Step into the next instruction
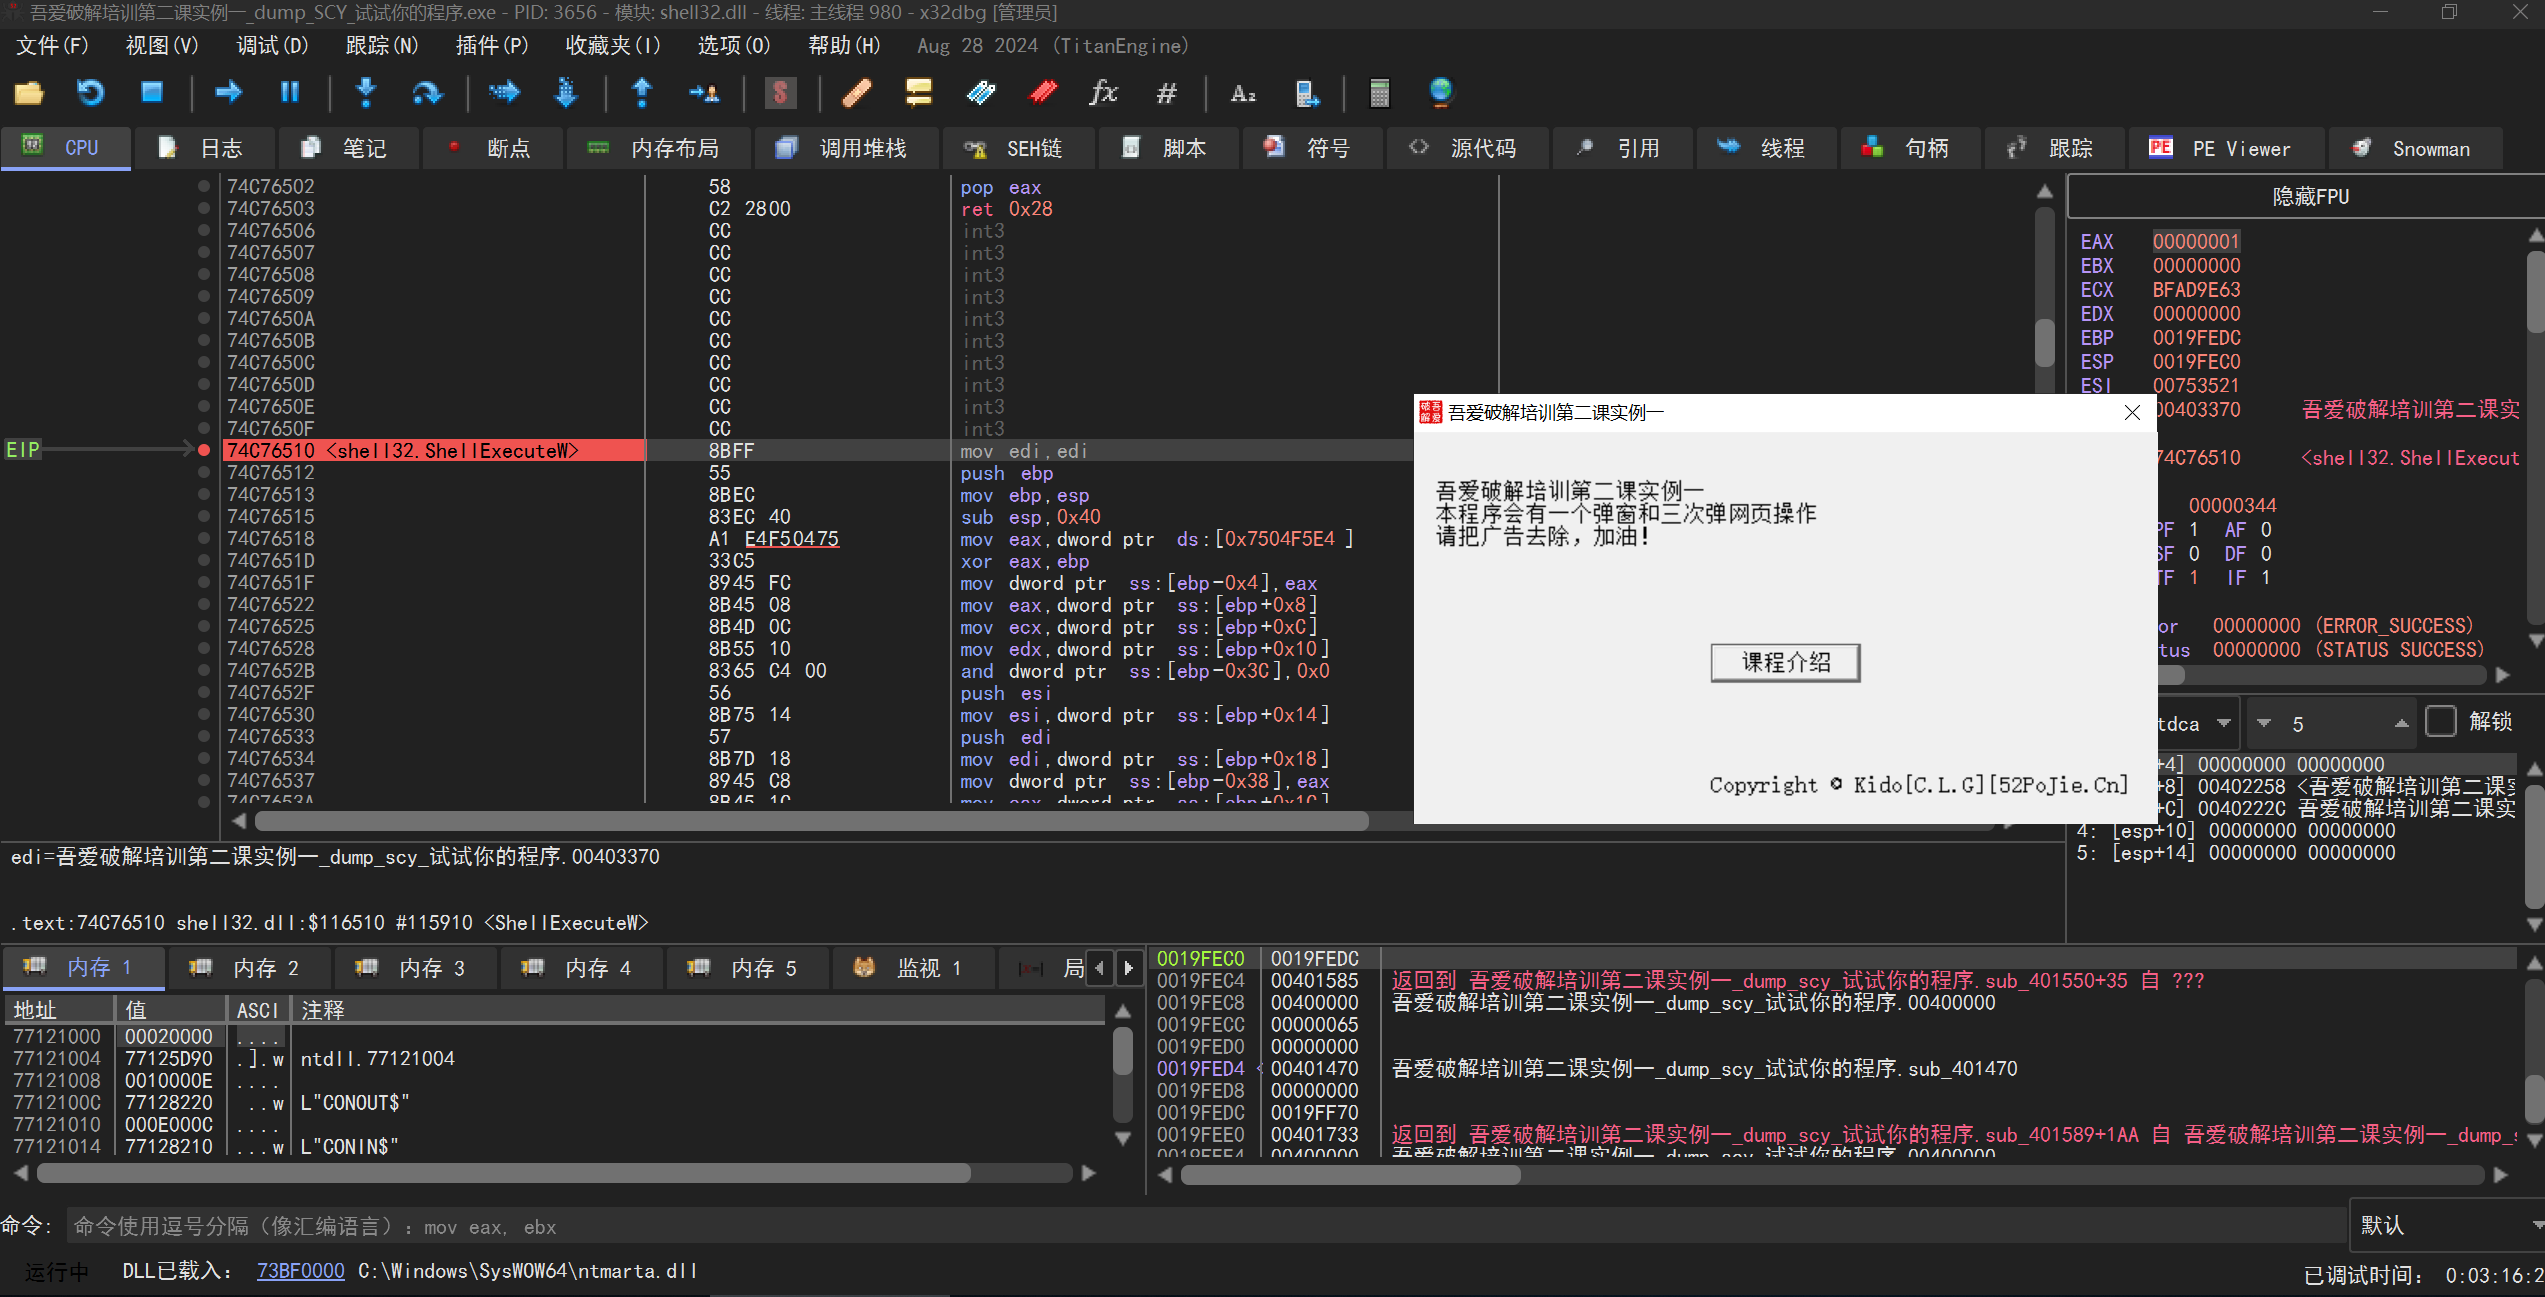2545x1297 pixels. 366,93
